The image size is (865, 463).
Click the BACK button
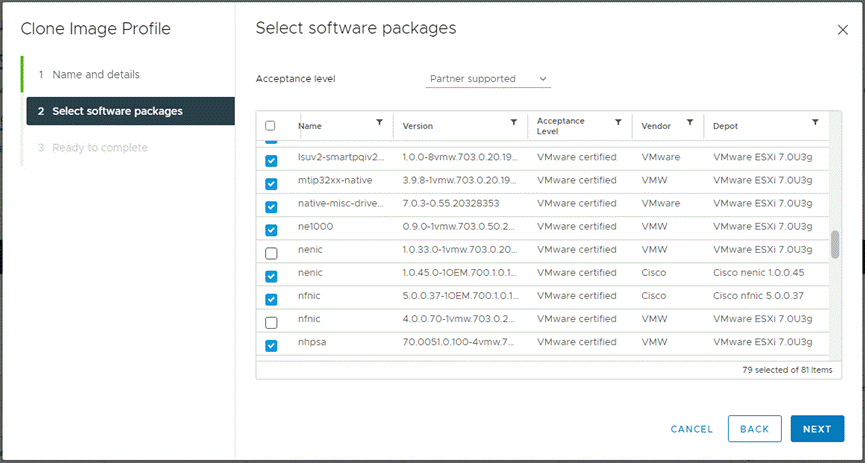pos(755,429)
